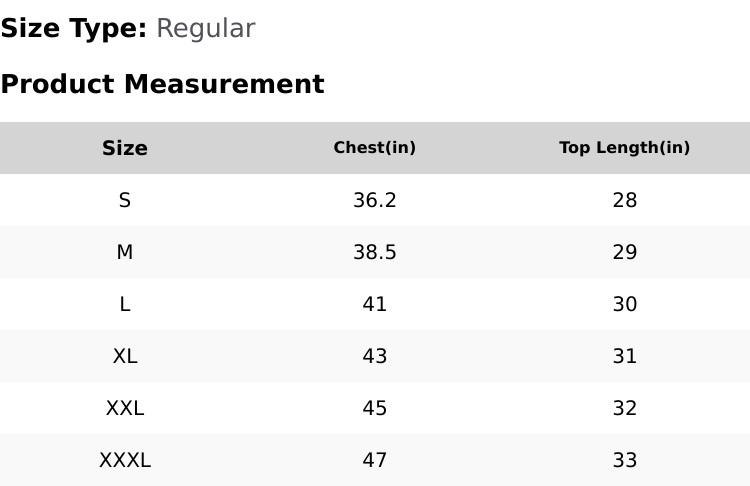Select the XL size cell
750x486 pixels.
(125, 356)
